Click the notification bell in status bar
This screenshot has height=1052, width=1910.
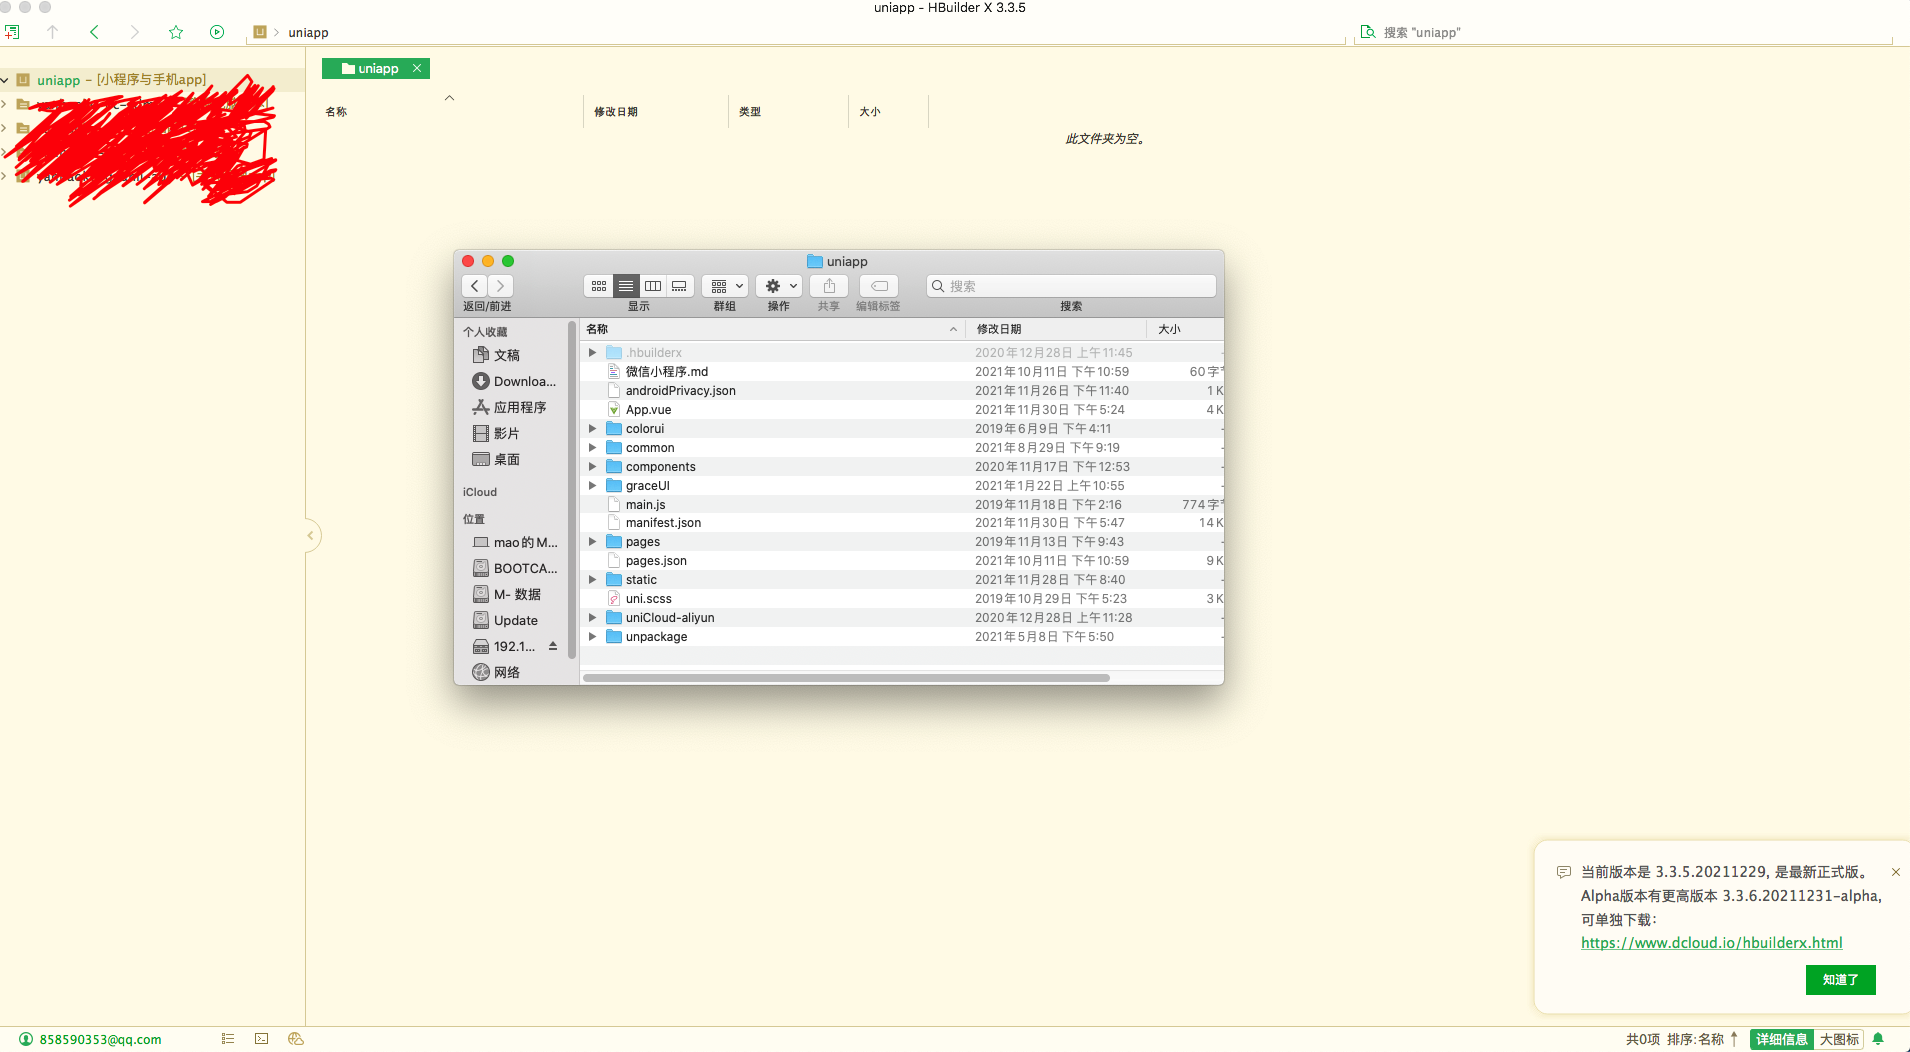[1878, 1039]
